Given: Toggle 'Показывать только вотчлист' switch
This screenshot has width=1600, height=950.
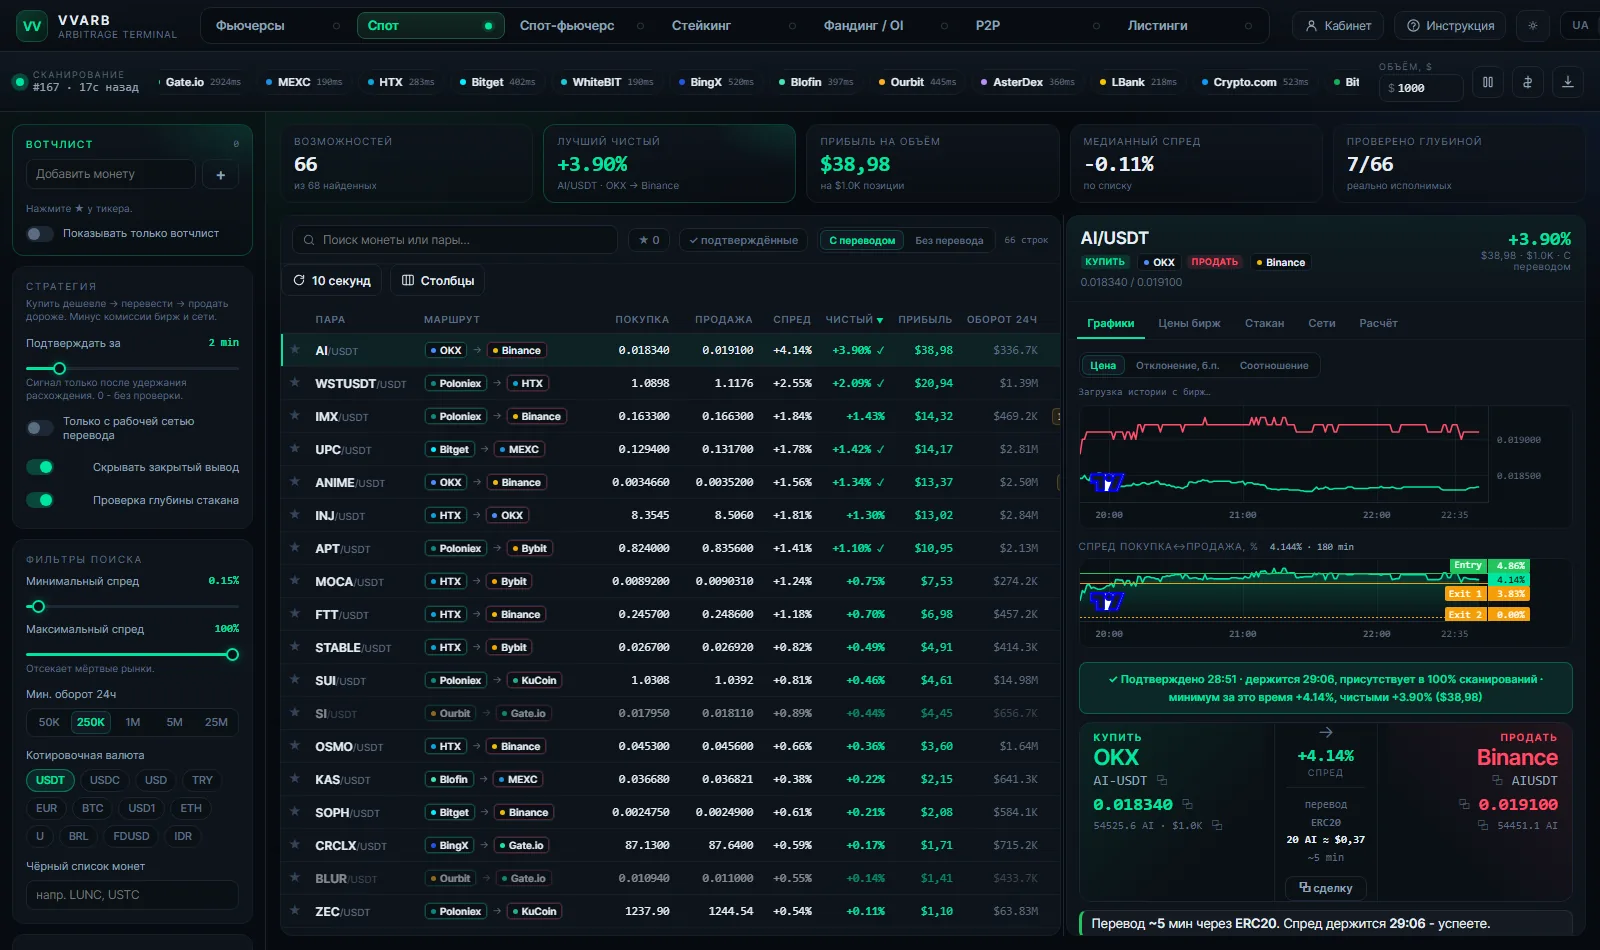Looking at the screenshot, I should [x=40, y=234].
